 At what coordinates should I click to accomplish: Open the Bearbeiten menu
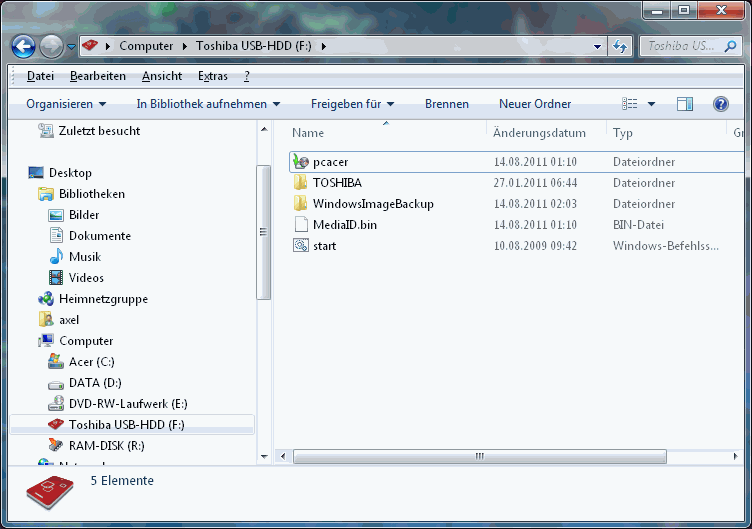98,76
